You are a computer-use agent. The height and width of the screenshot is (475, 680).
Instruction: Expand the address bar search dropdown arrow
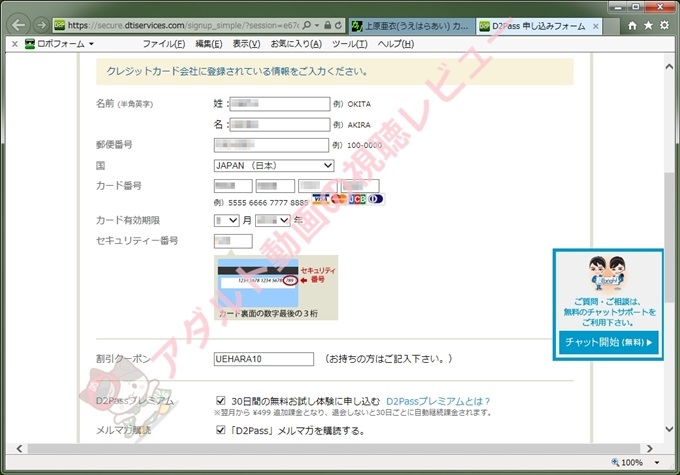pos(317,25)
